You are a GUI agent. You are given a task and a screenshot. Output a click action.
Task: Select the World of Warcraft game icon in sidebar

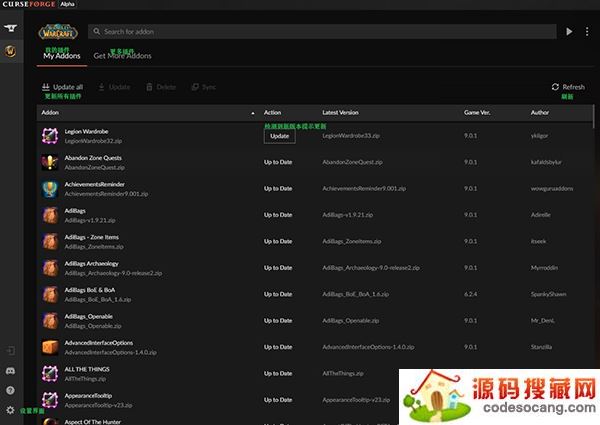coord(11,52)
